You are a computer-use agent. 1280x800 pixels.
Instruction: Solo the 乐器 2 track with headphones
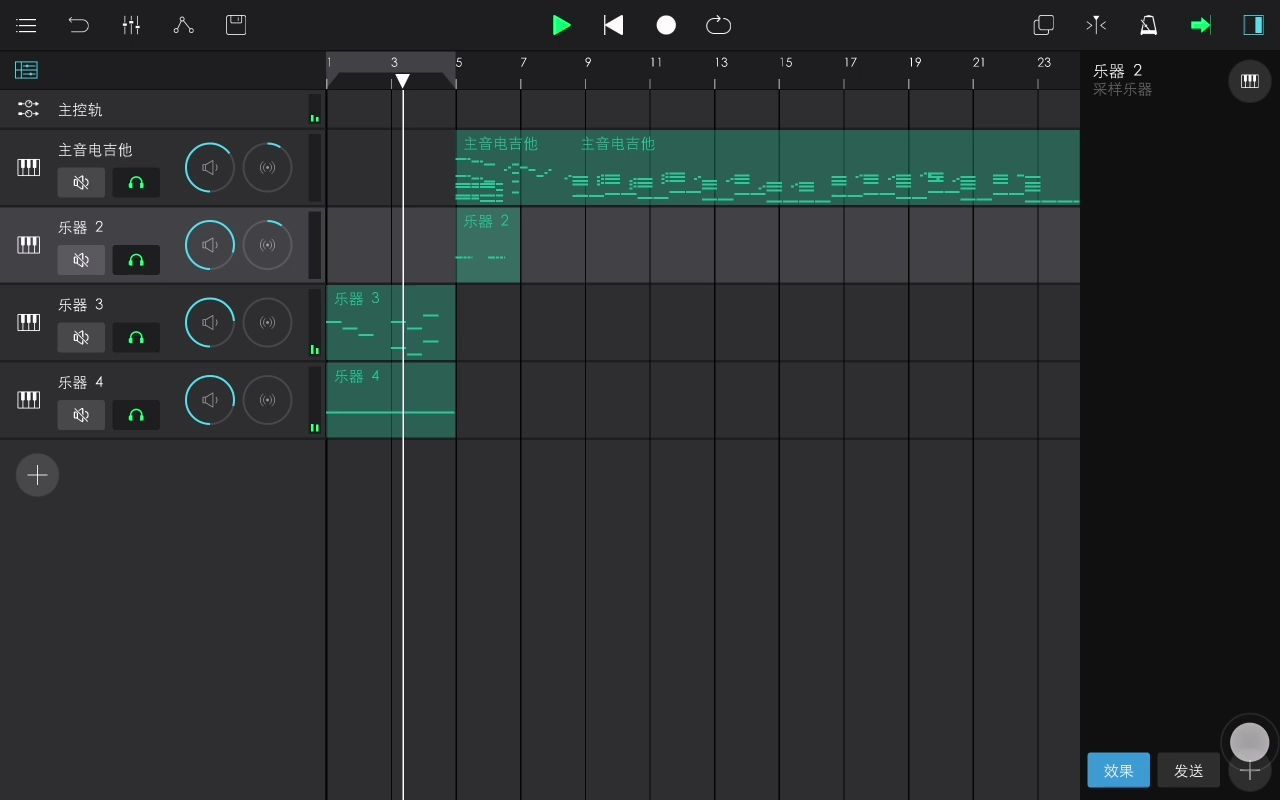tap(136, 260)
